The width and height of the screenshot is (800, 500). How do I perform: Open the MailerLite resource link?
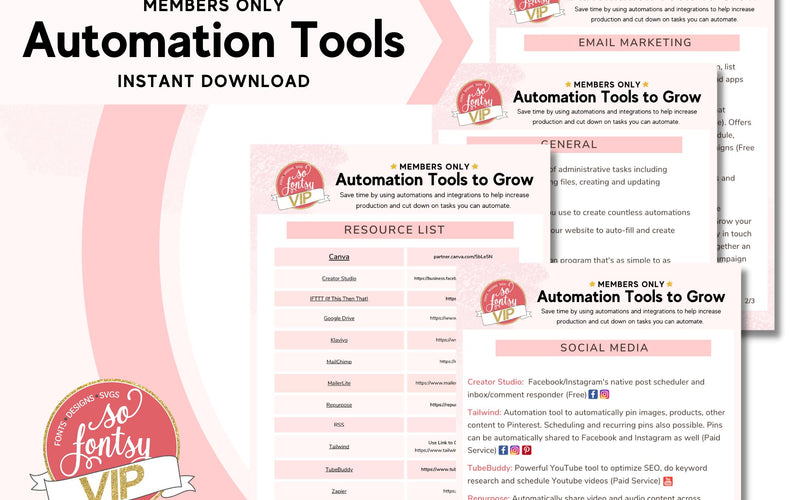pos(339,383)
